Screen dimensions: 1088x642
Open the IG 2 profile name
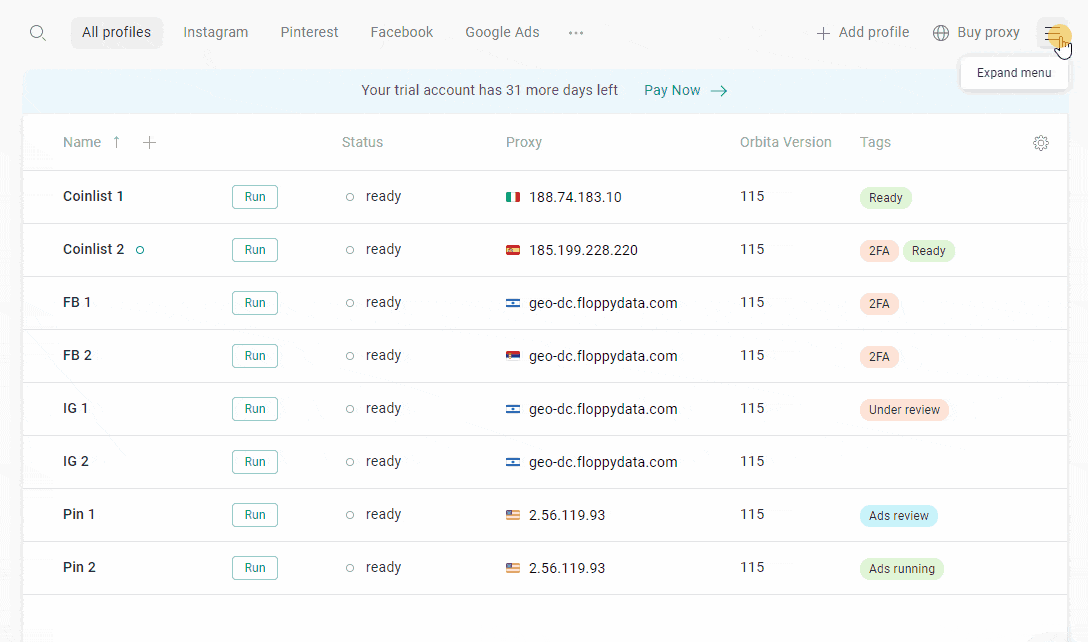coord(76,461)
